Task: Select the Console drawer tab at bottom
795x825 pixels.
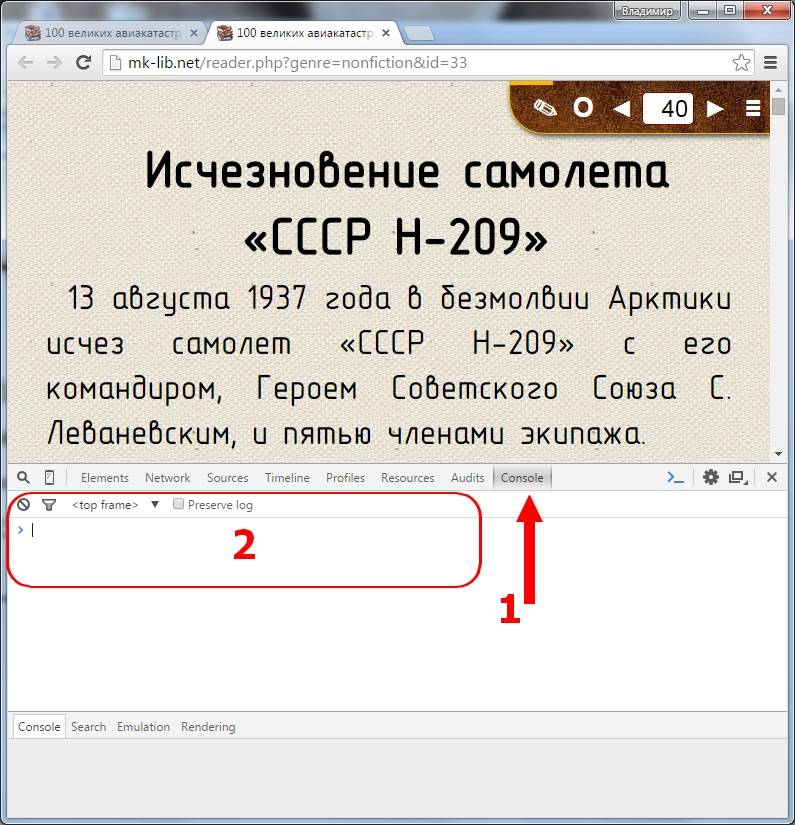Action: click(x=39, y=727)
